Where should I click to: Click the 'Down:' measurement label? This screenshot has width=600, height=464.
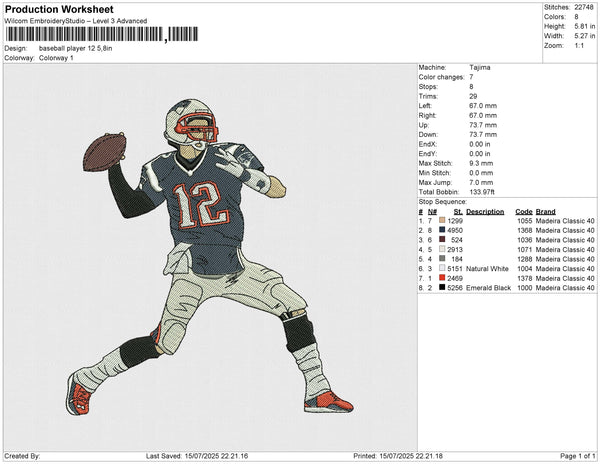click(x=427, y=135)
